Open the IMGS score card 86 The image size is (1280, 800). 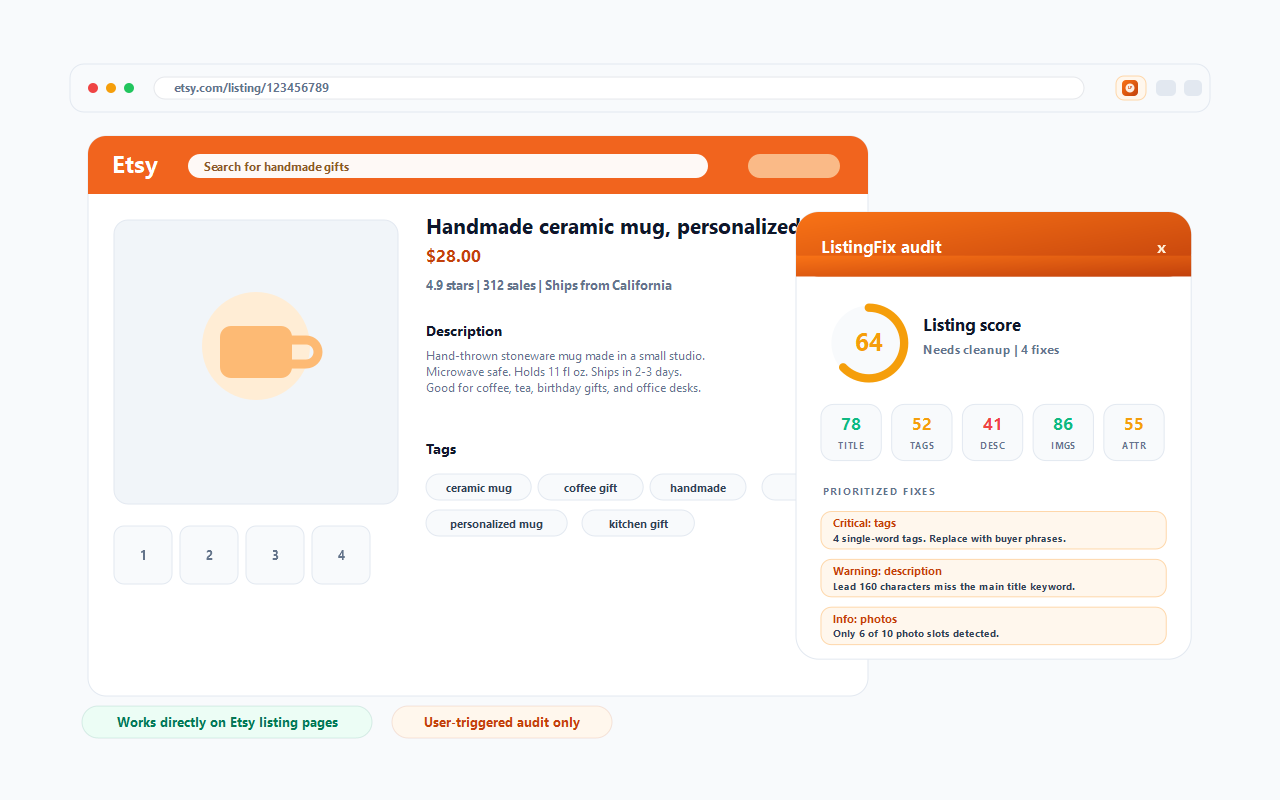pos(1063,432)
